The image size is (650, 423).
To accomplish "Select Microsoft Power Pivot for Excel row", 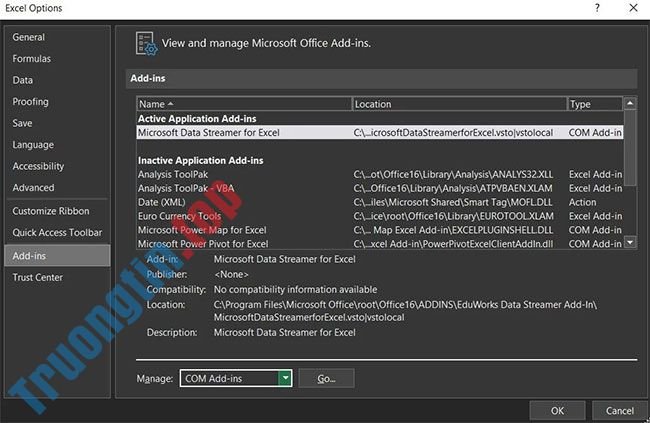I will click(380, 244).
